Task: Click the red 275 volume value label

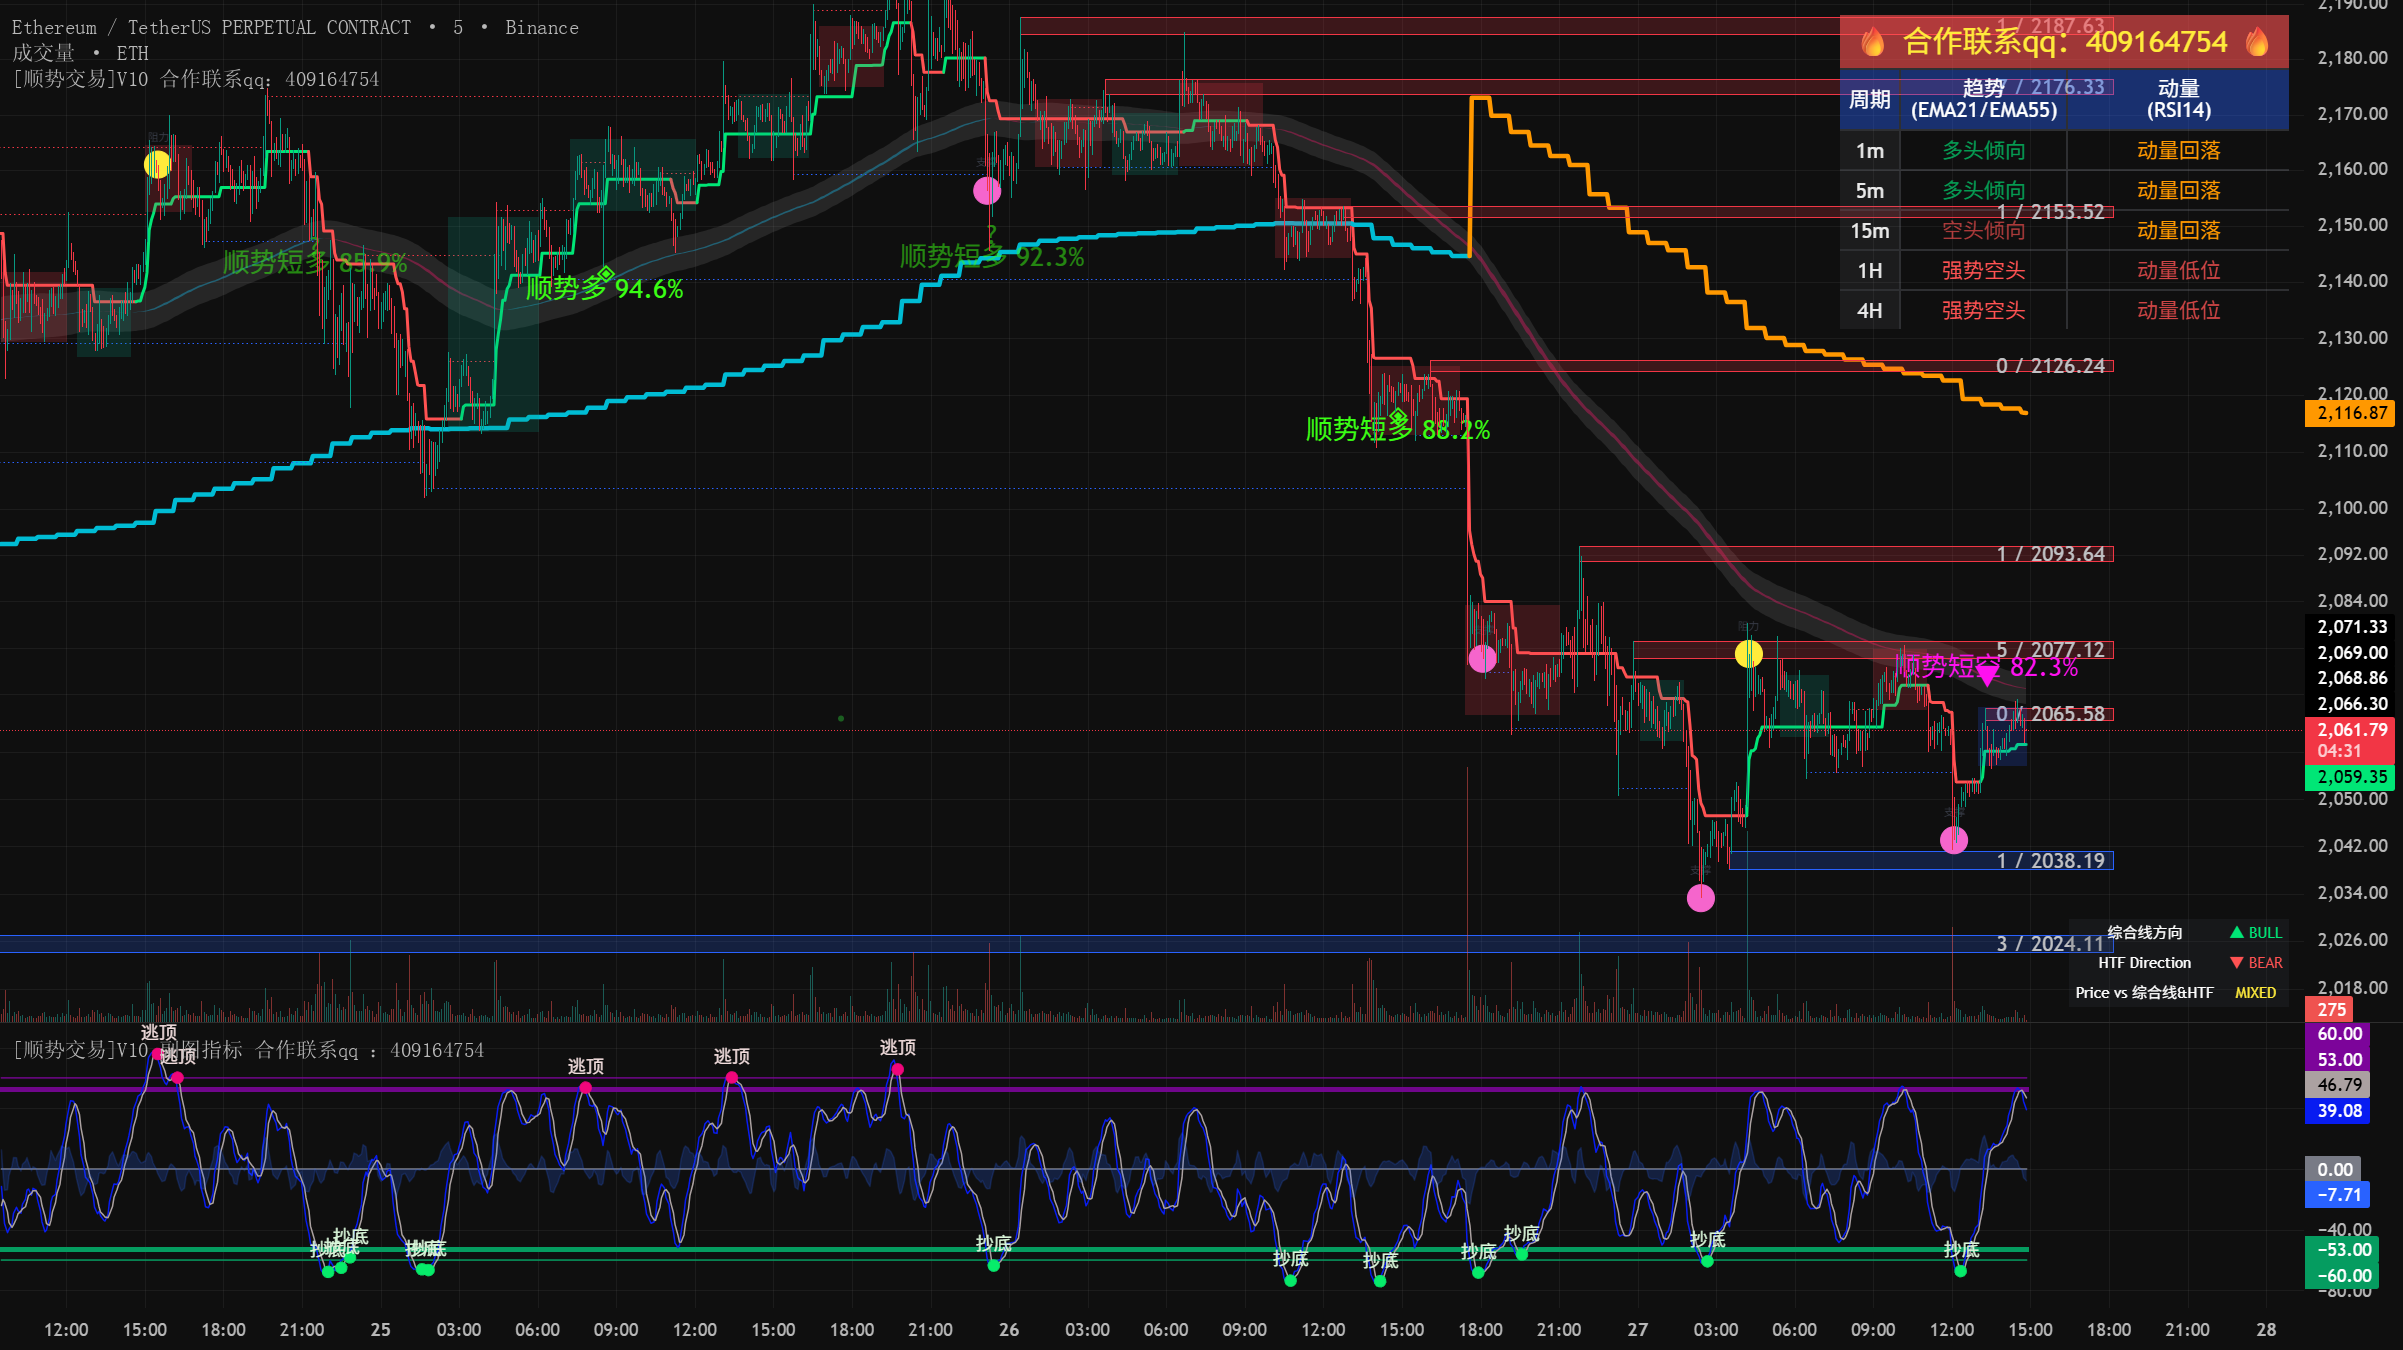Action: 2331,1010
